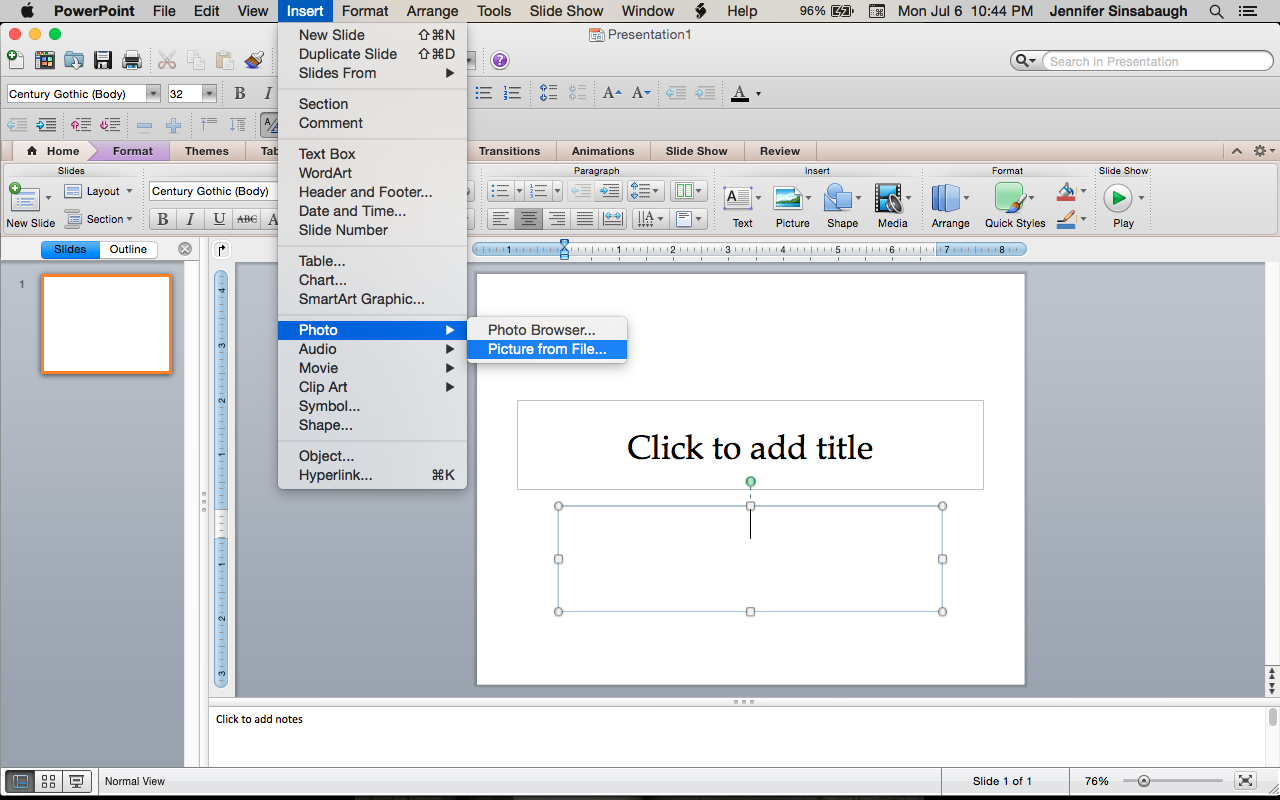The image size is (1280, 800).
Task: Click the Paste clipboard icon
Action: point(225,60)
